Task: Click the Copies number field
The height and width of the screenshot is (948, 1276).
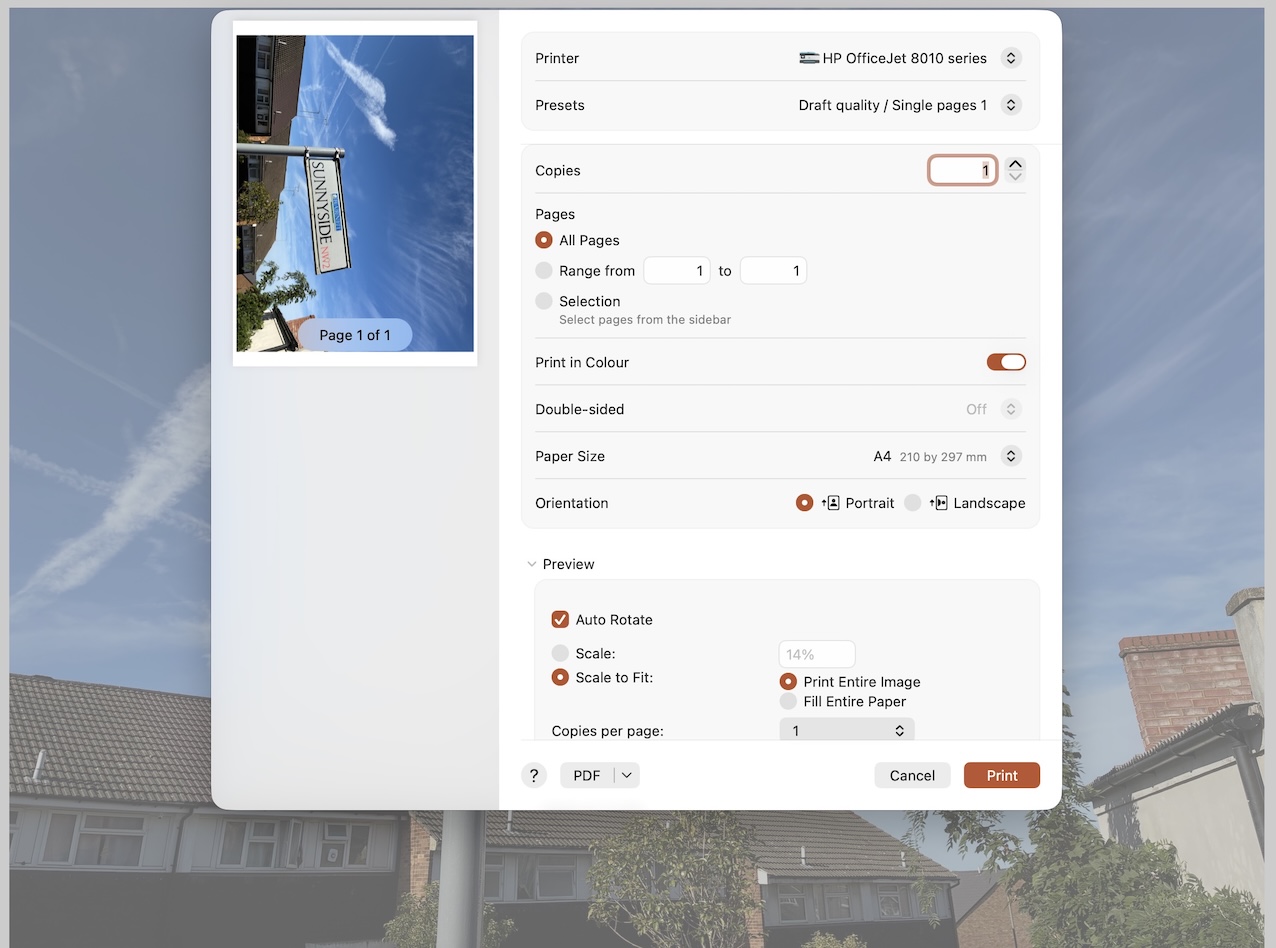Action: (x=962, y=170)
